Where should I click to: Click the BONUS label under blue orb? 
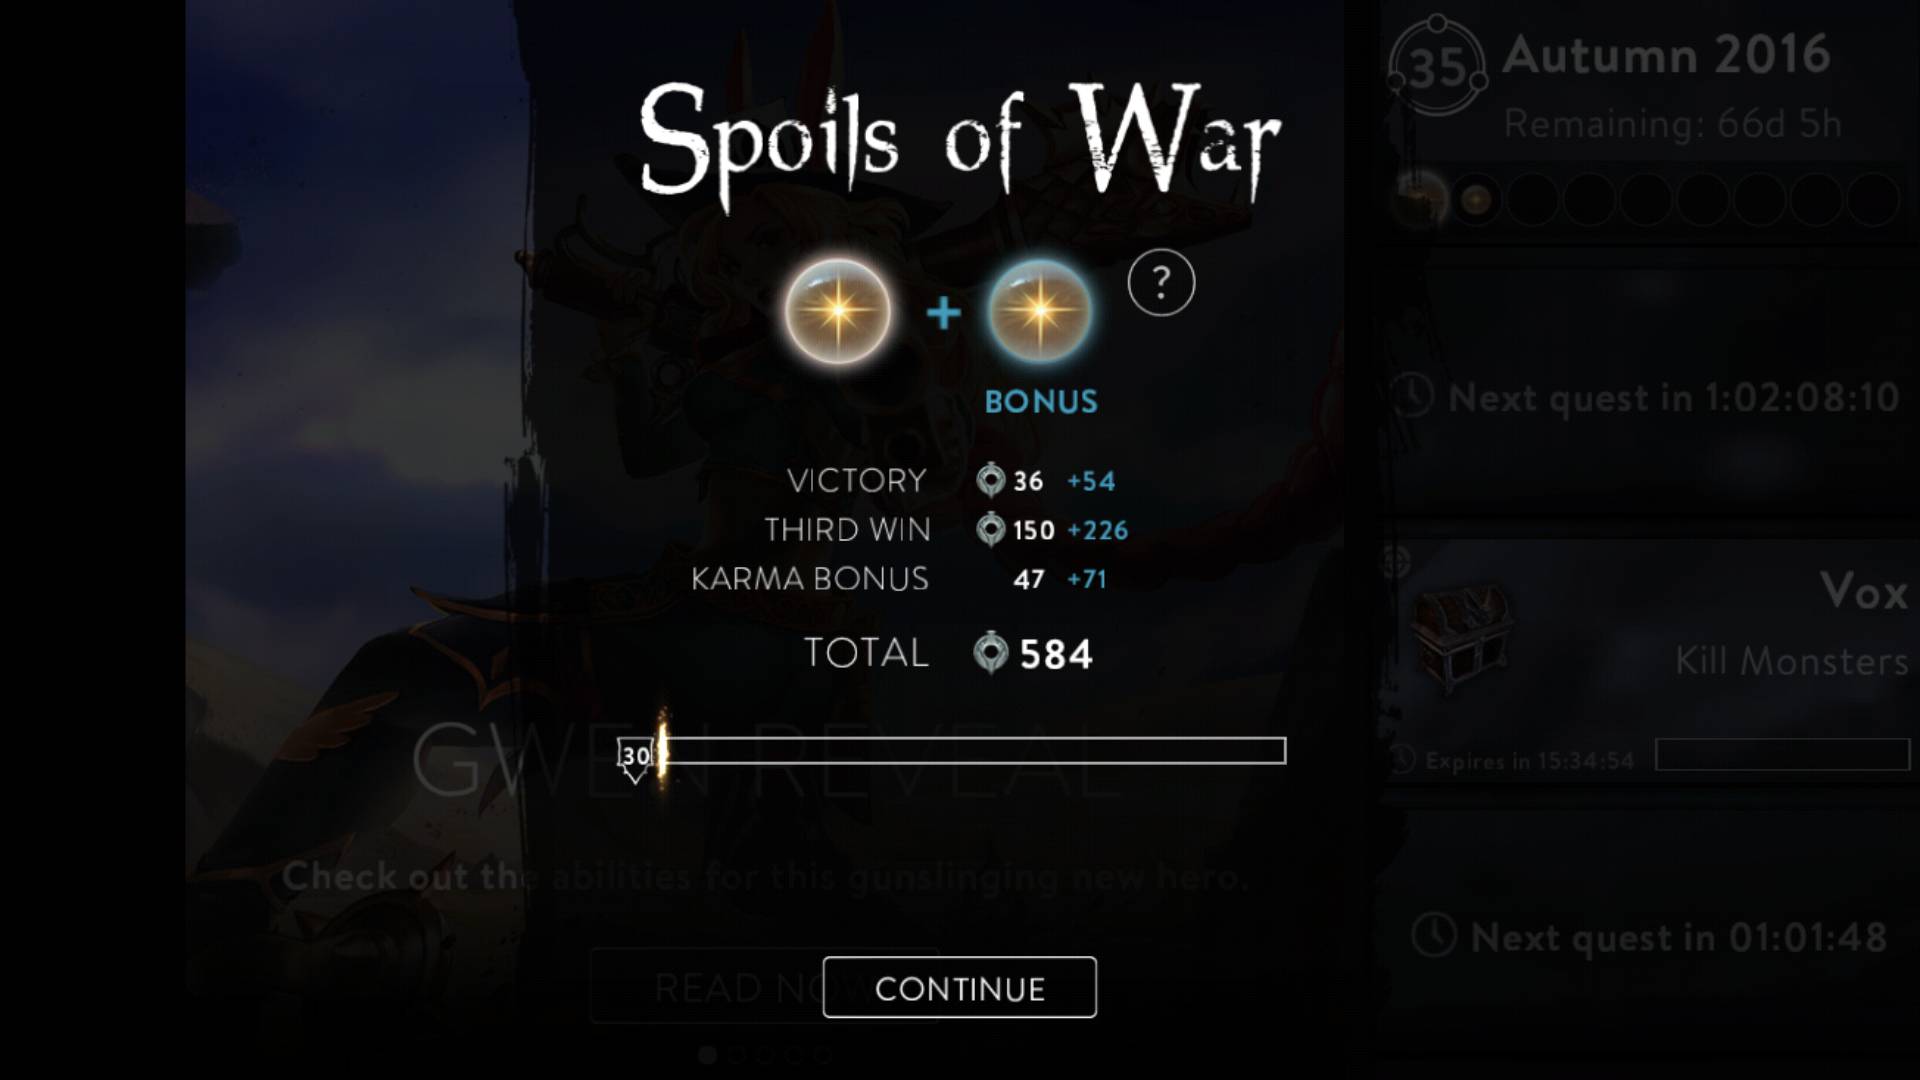[x=1041, y=402]
